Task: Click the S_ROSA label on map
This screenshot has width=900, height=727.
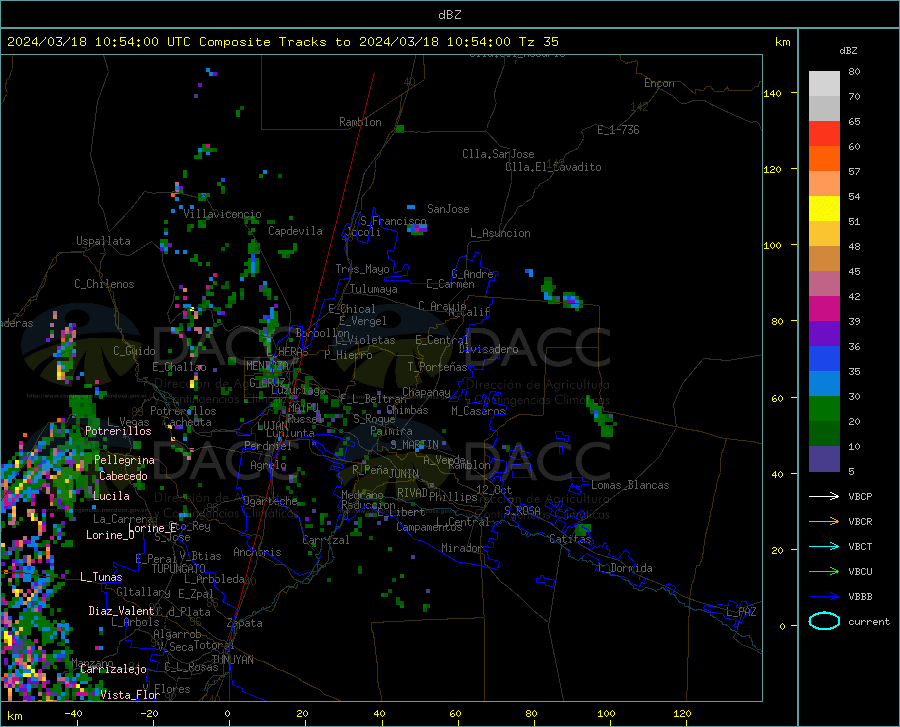Action: pos(522,511)
